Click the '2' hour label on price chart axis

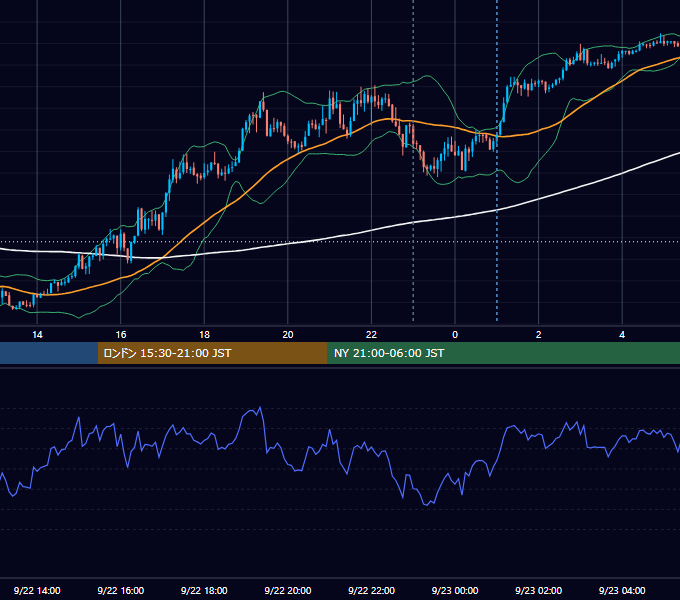[539, 335]
